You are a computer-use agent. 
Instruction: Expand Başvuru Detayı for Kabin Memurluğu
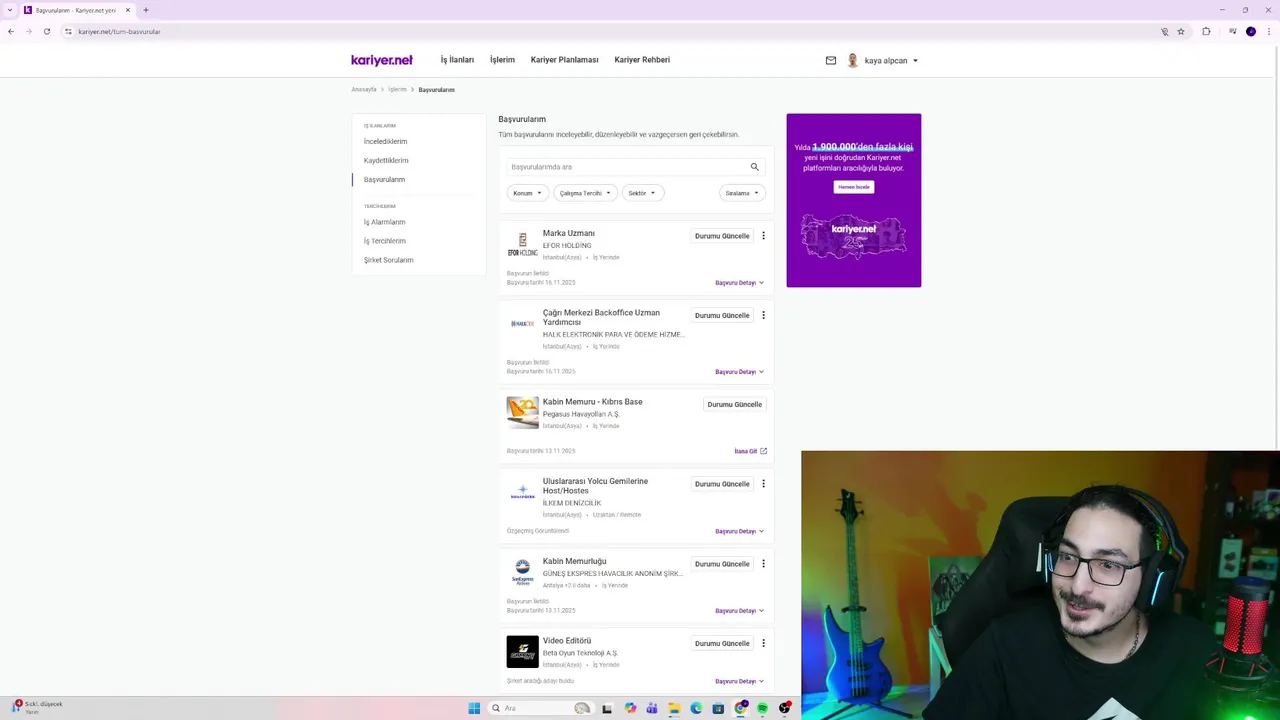[739, 611]
